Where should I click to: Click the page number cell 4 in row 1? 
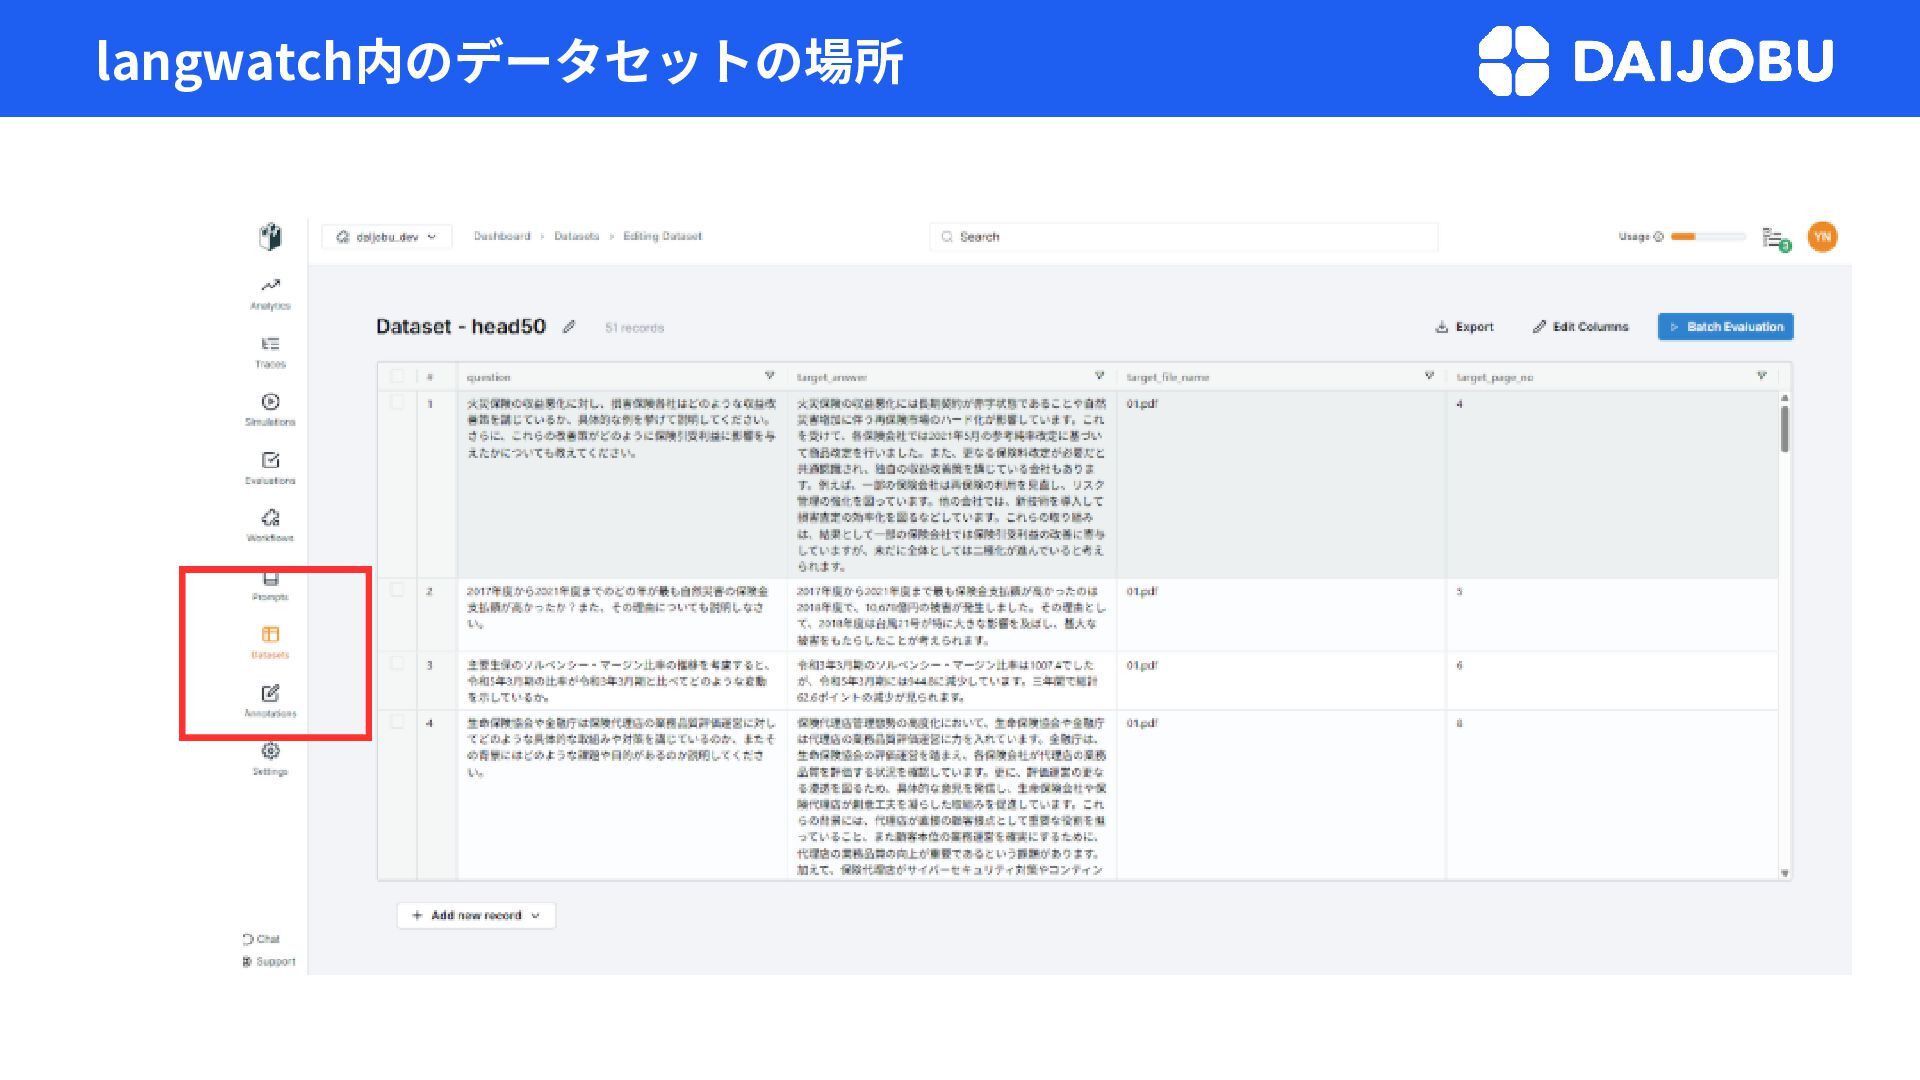(x=1612, y=484)
